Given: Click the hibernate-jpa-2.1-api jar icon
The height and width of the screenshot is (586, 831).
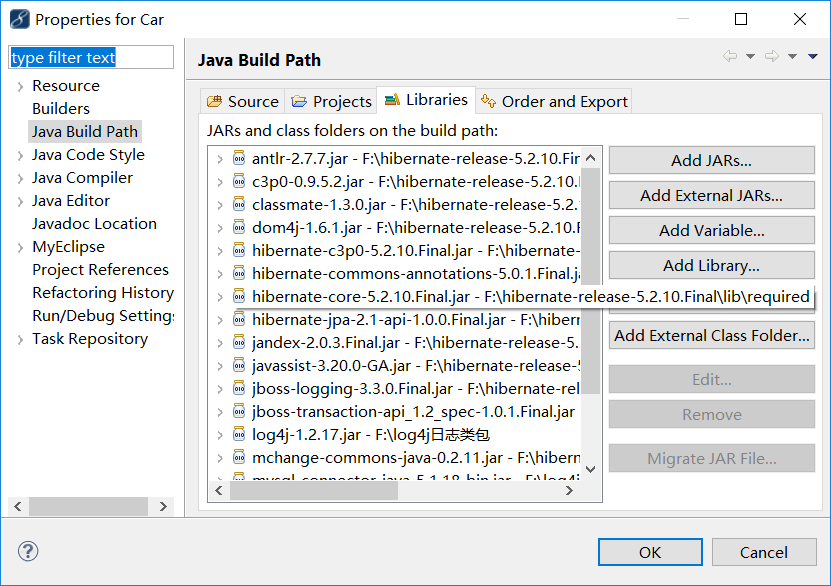Looking at the screenshot, I should pos(239,319).
